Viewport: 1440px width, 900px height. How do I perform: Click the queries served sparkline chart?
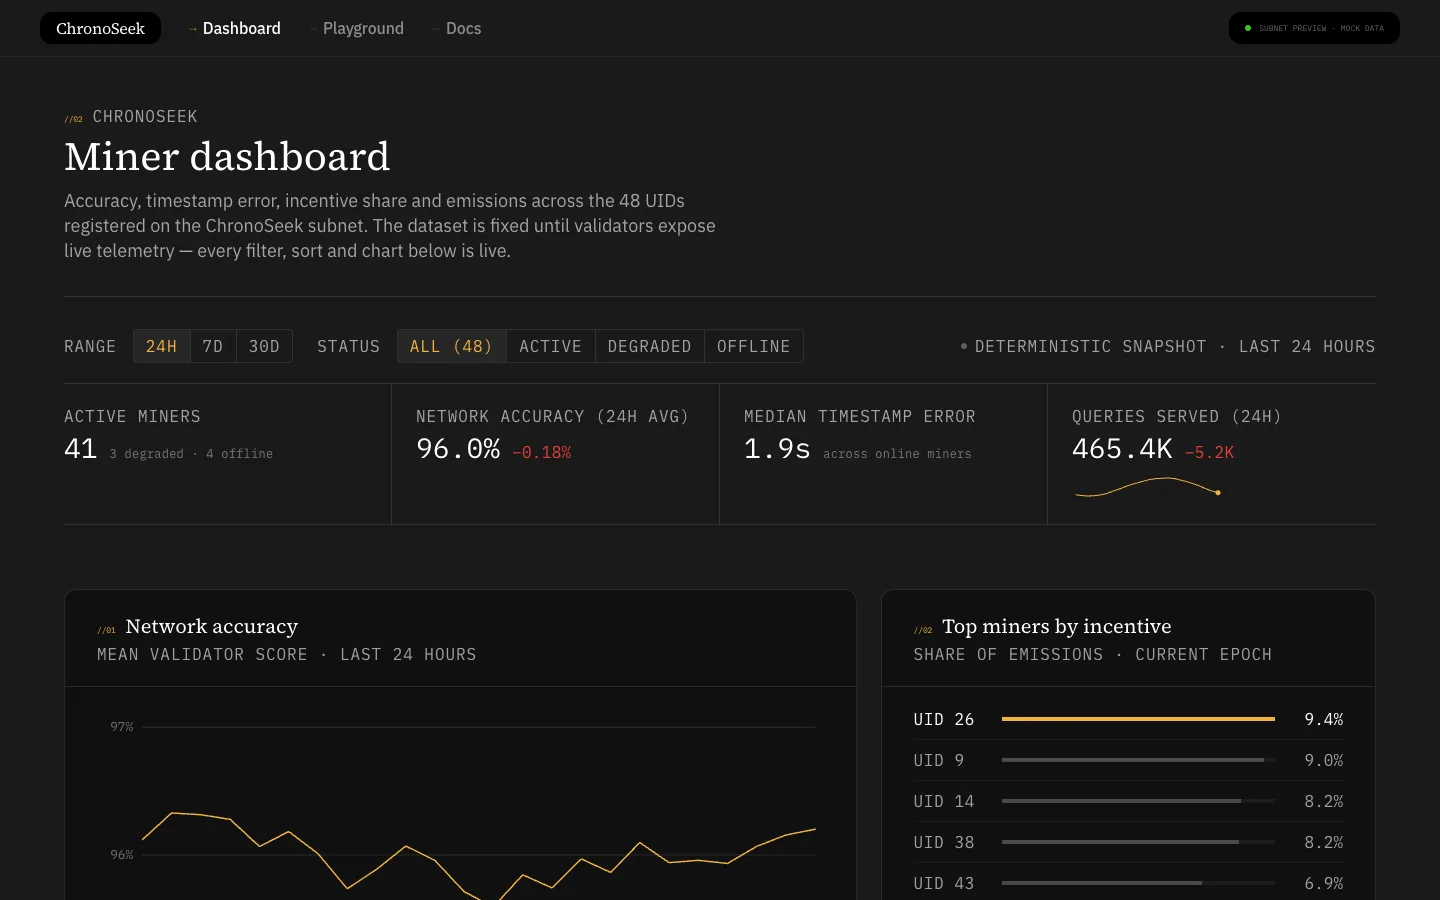click(1148, 487)
